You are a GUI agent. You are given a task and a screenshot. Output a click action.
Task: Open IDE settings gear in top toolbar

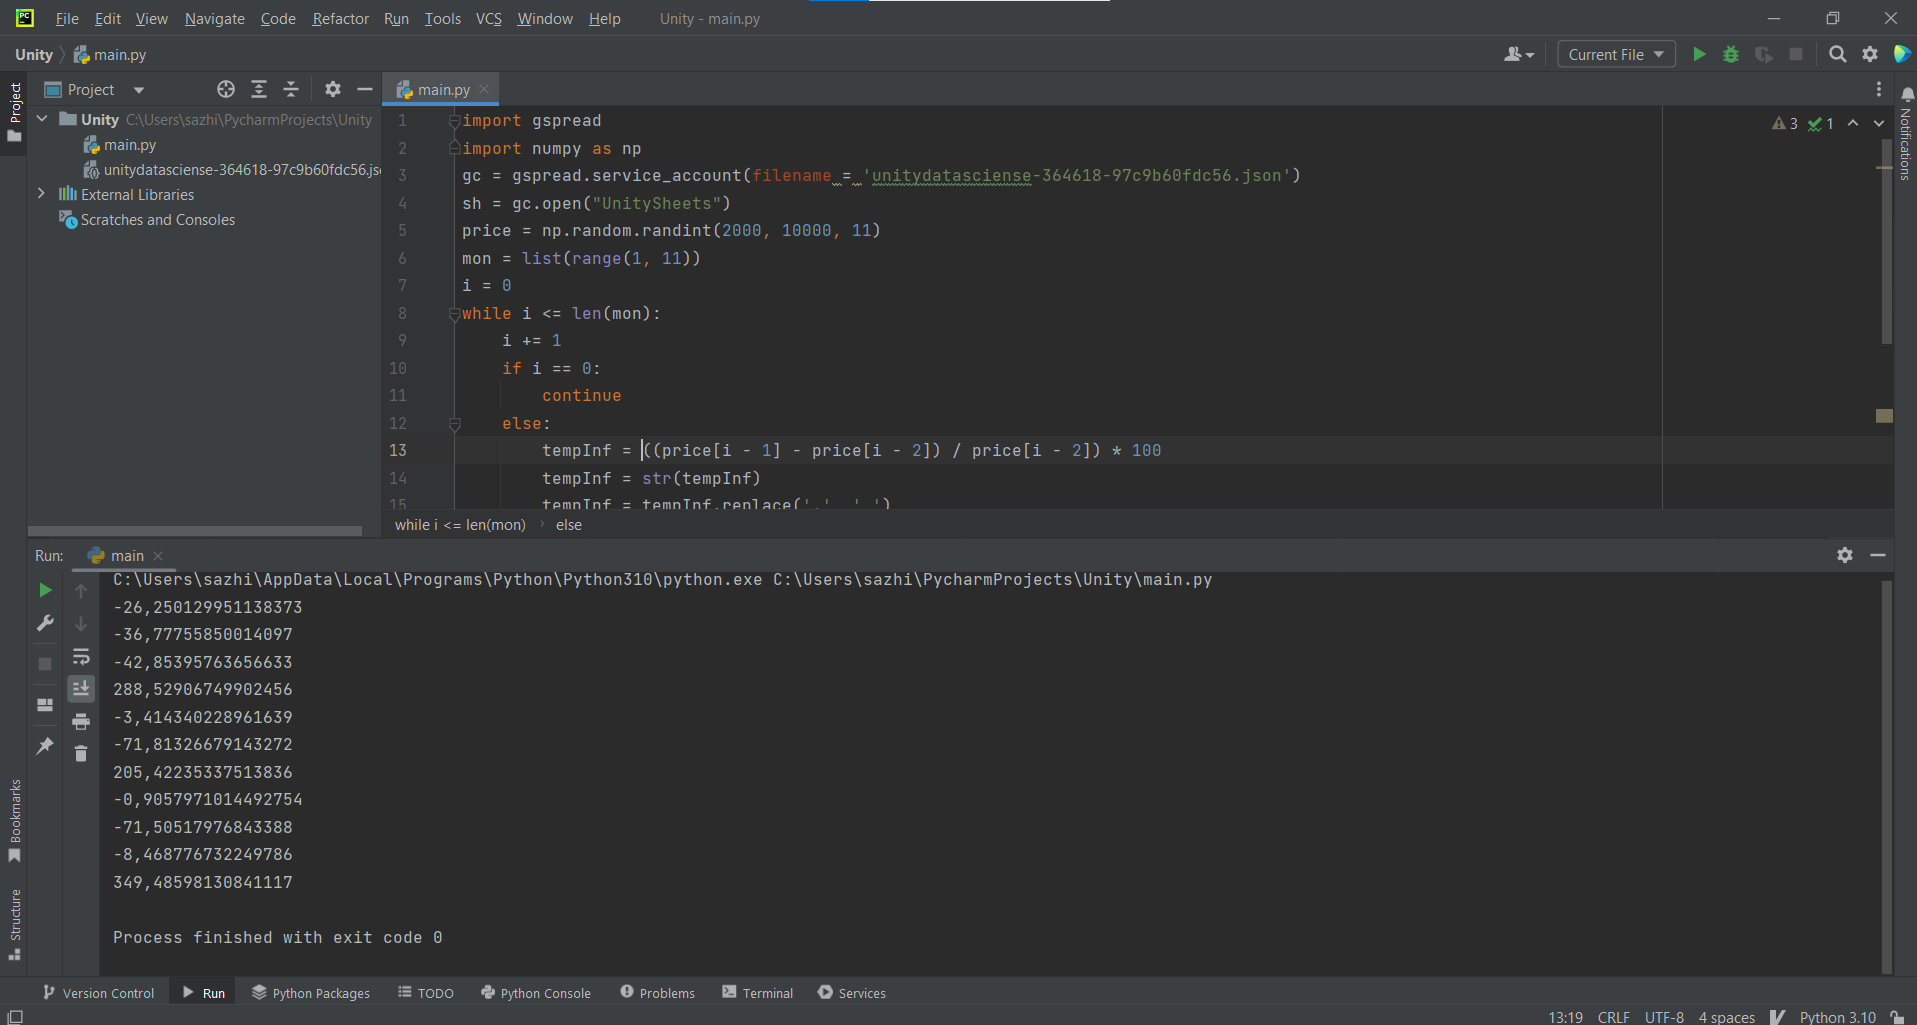coord(1870,54)
